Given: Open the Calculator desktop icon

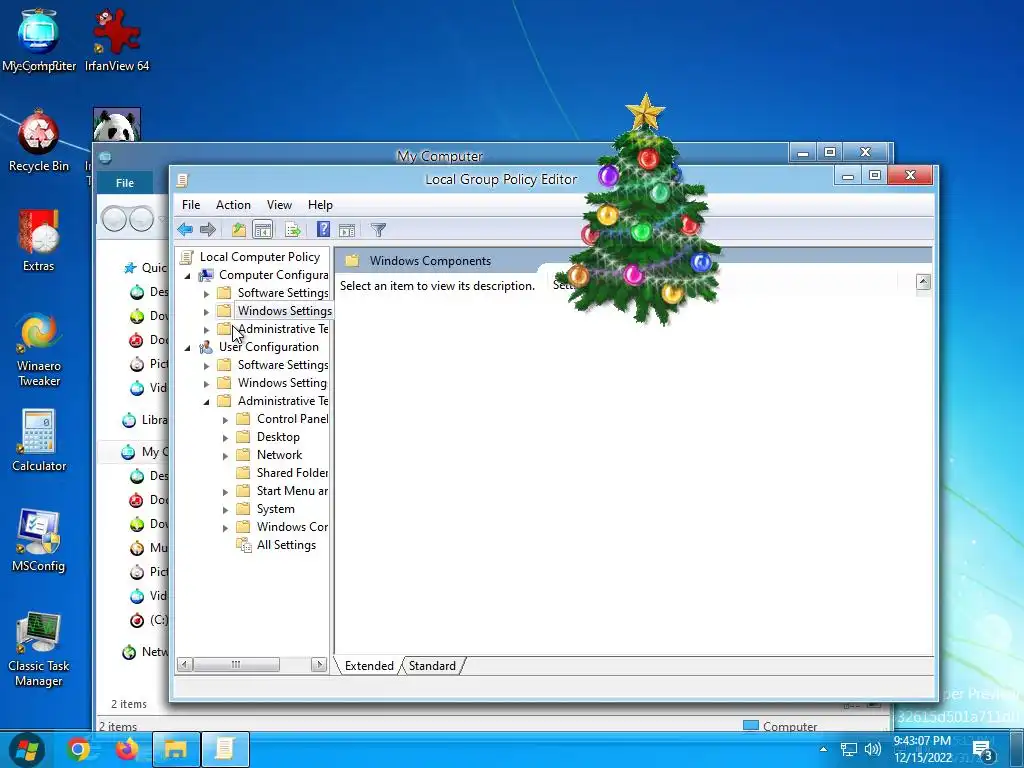Looking at the screenshot, I should point(39,441).
